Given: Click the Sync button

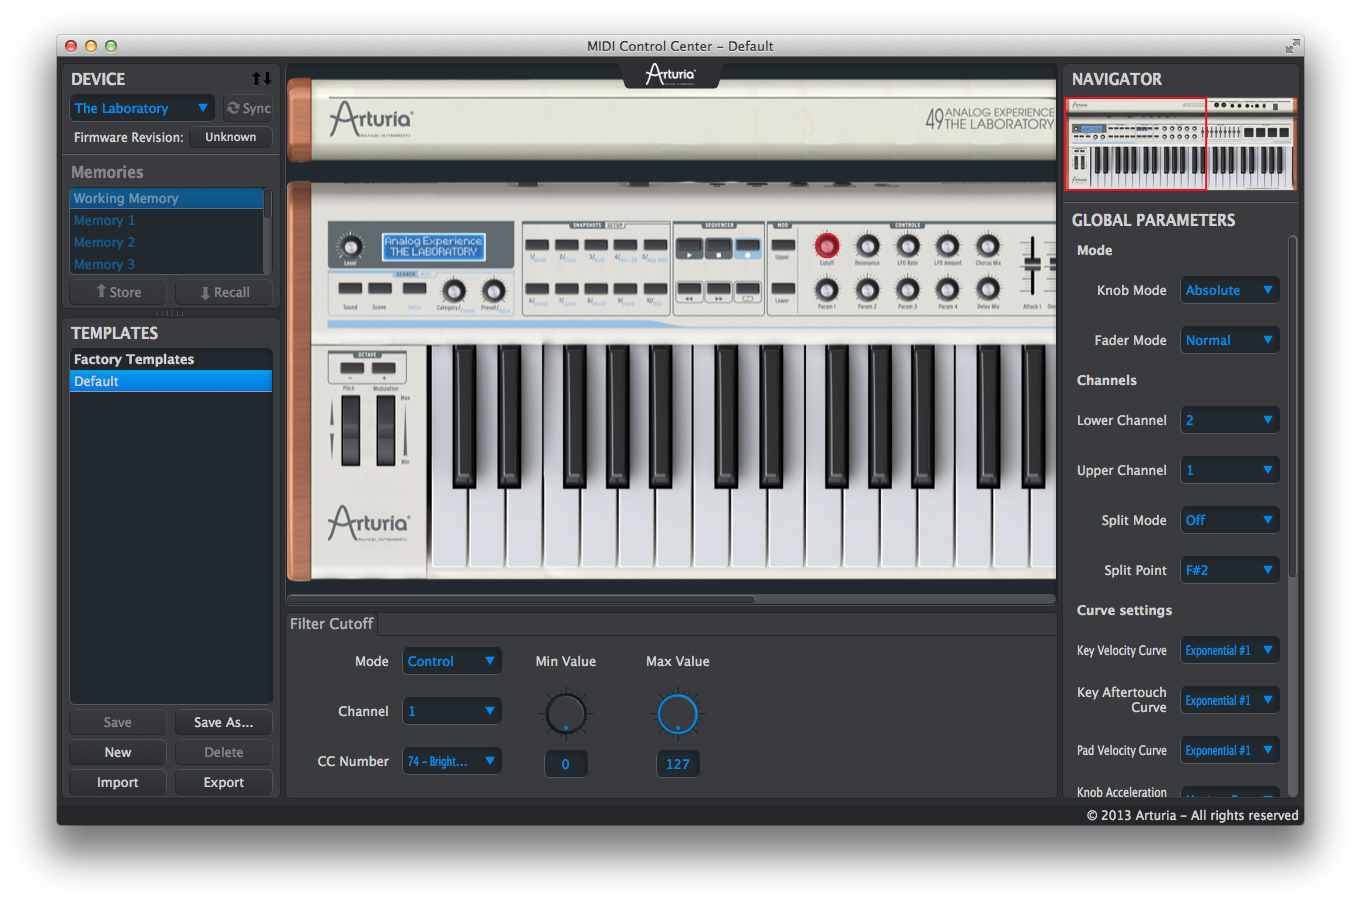Looking at the screenshot, I should pyautogui.click(x=248, y=107).
